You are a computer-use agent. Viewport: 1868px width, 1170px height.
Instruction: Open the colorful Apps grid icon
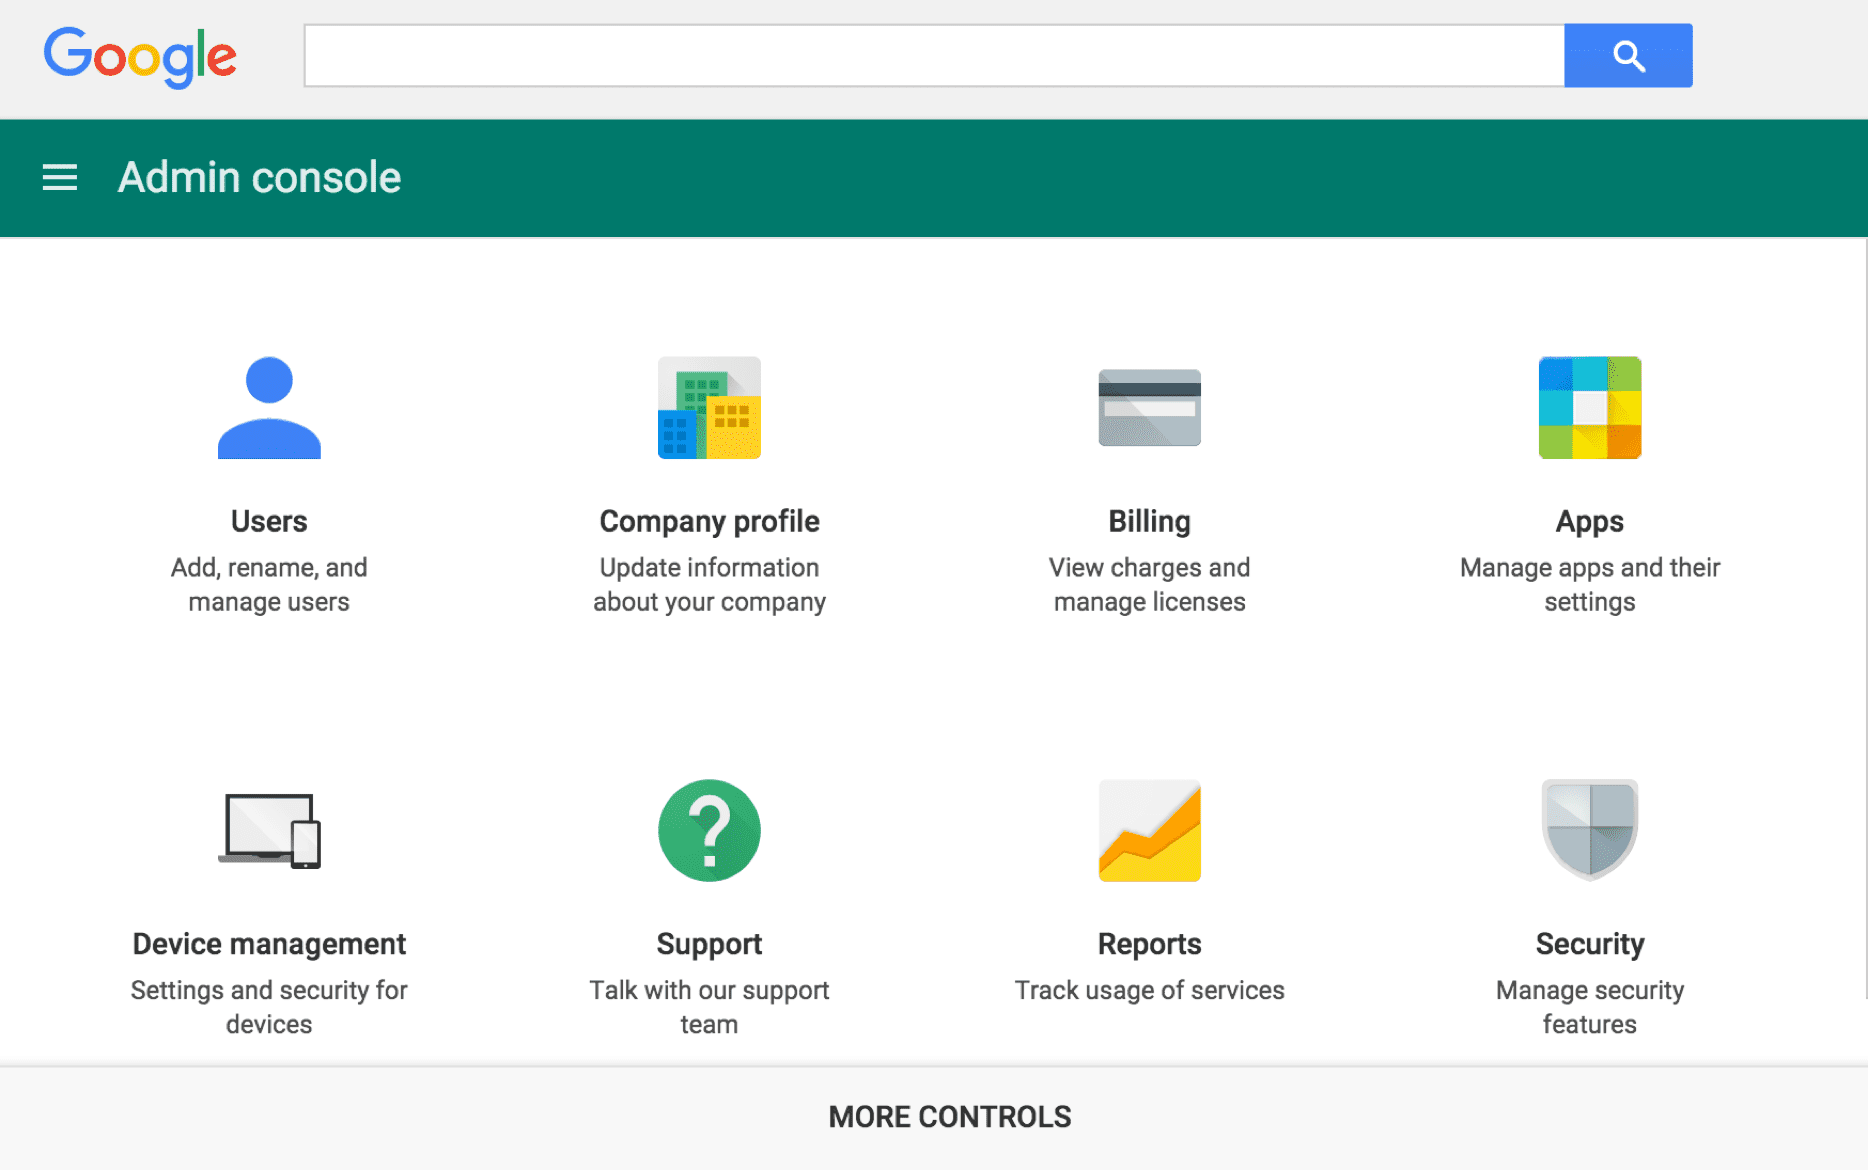pyautogui.click(x=1589, y=408)
